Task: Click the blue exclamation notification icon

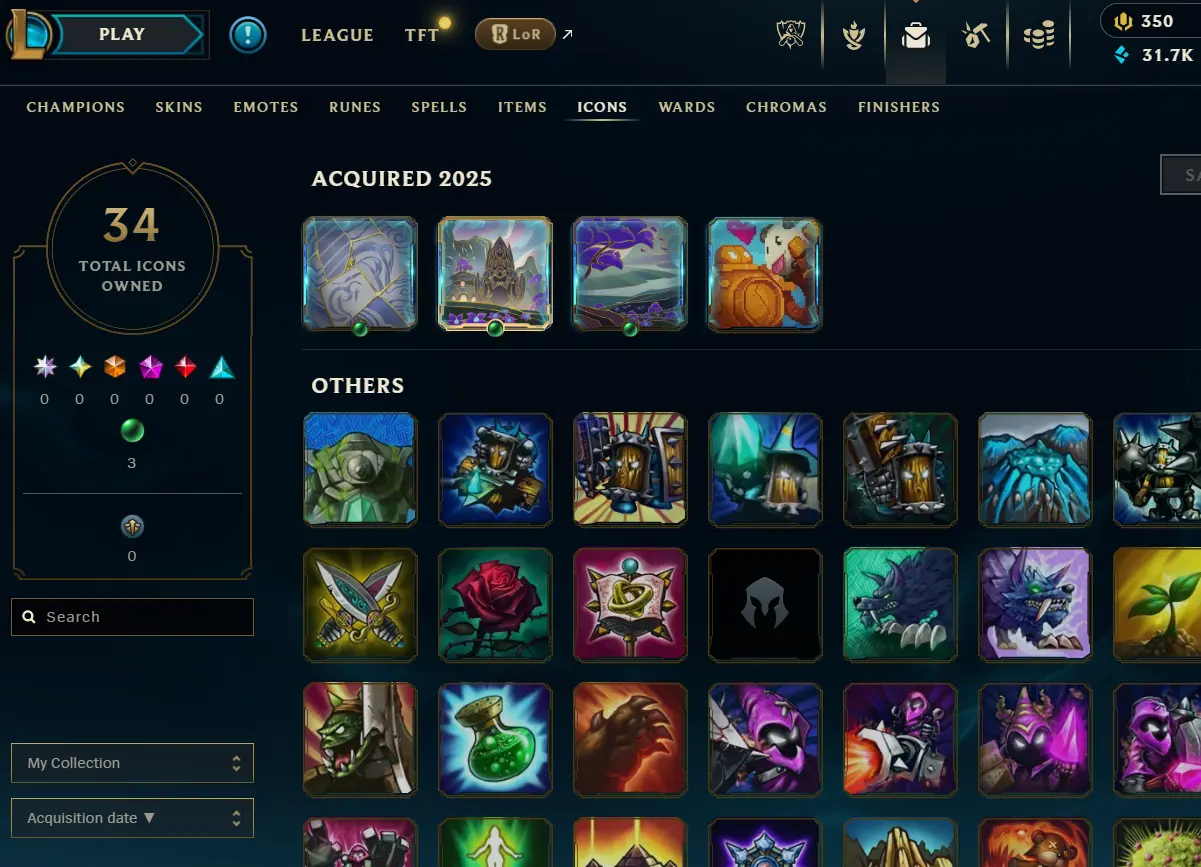Action: pyautogui.click(x=247, y=35)
